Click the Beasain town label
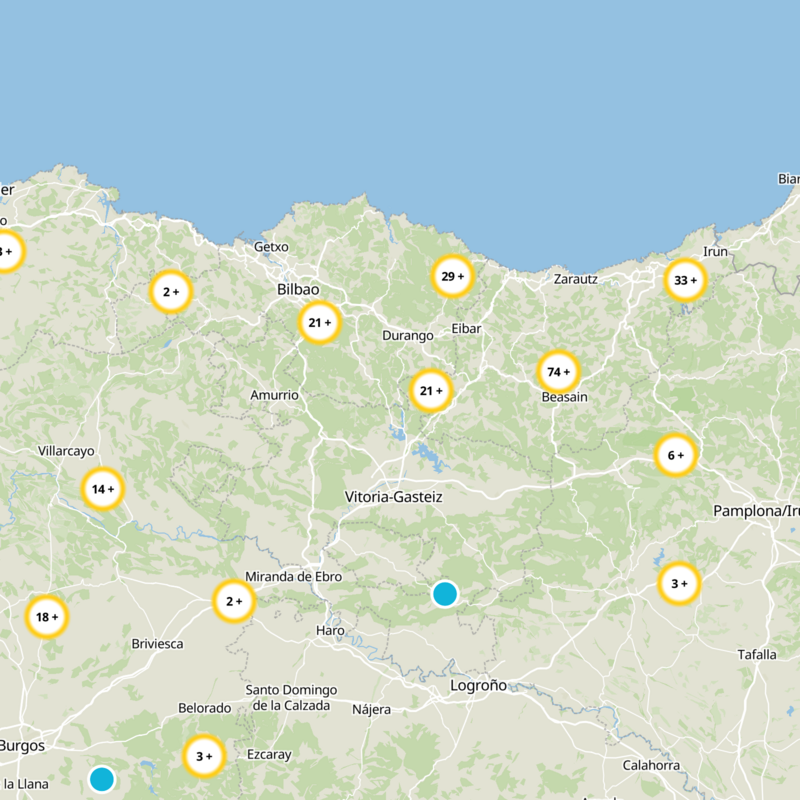Screen dimensions: 800x800 coord(564,397)
